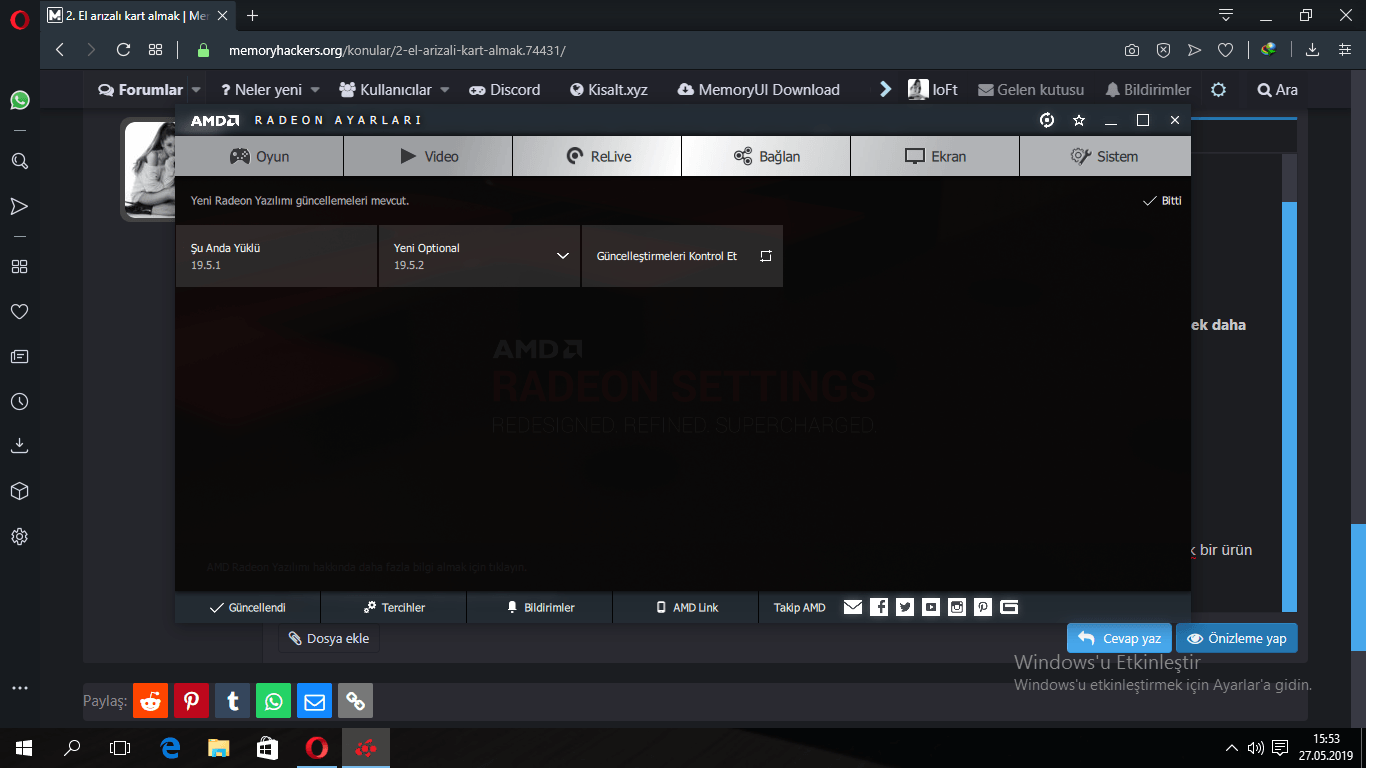Screen dimensions: 1382x768
Task: Click the sidebar three-dots setup menu
Action: (x=19, y=689)
